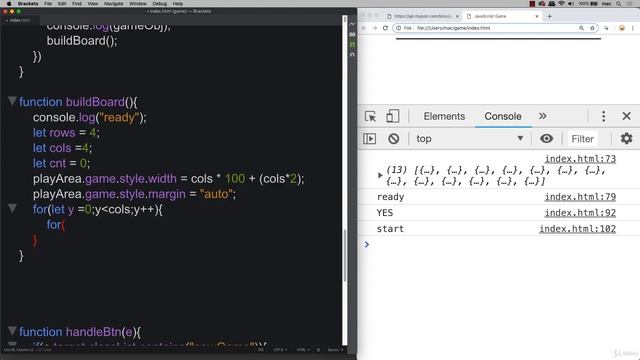Open source link index.html:92
Image resolution: width=640 pixels, height=360 pixels.
580,213
